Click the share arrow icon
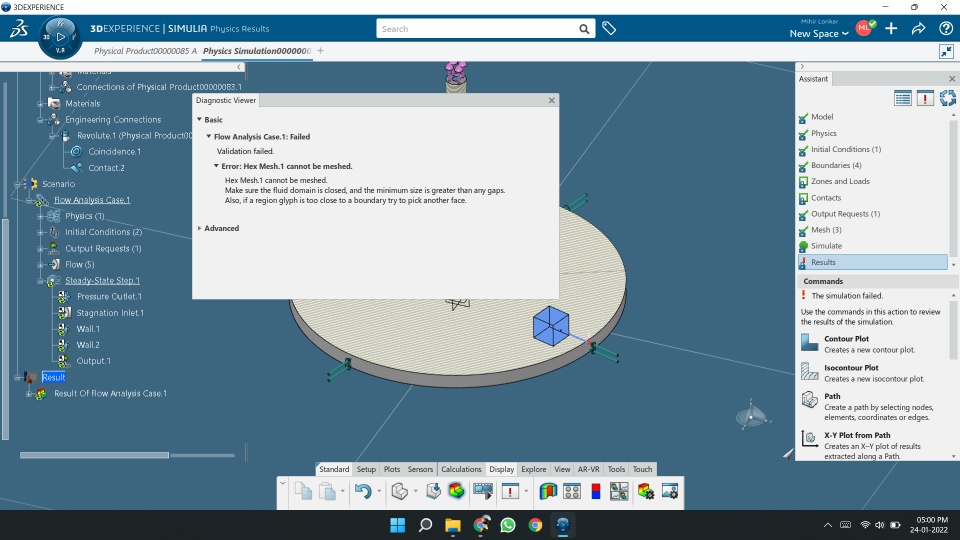Screen dimensions: 960x540 [918, 28]
